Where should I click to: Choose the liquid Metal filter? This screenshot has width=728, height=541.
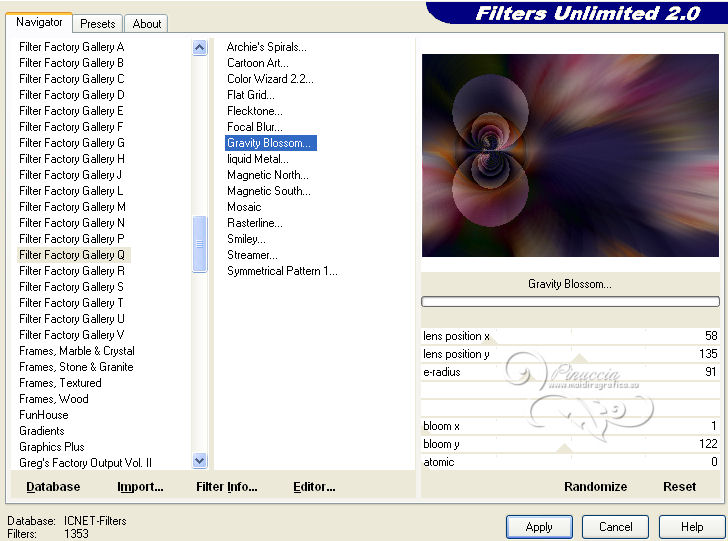258,159
